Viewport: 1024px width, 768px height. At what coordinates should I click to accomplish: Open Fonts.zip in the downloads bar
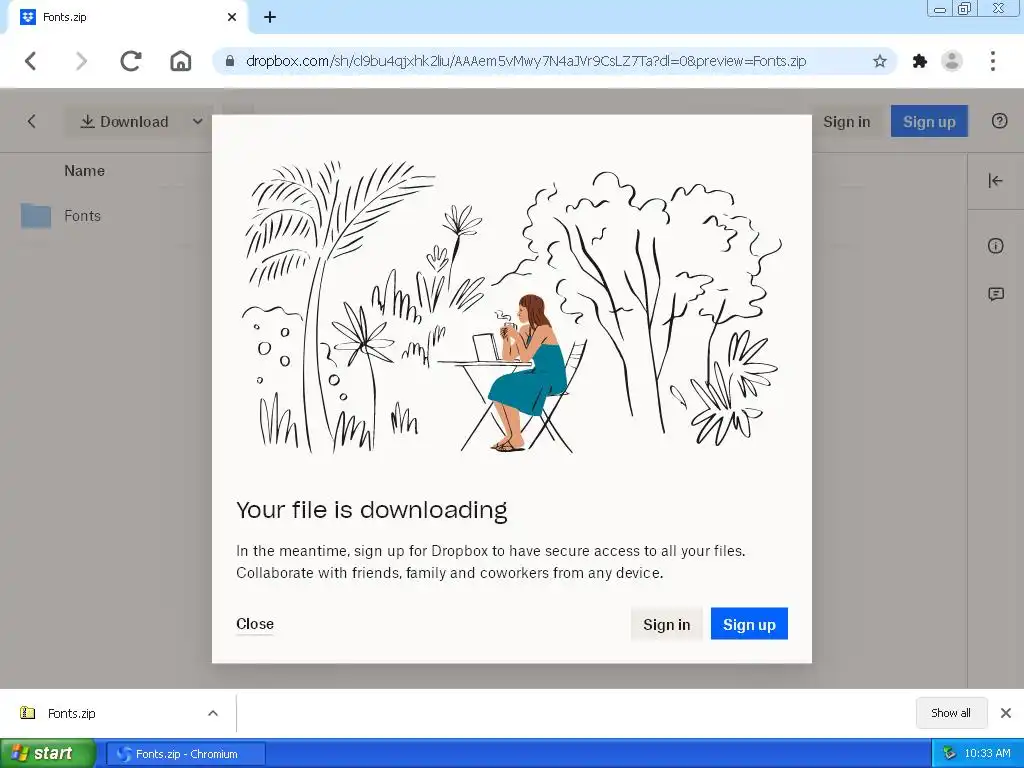click(x=71, y=713)
